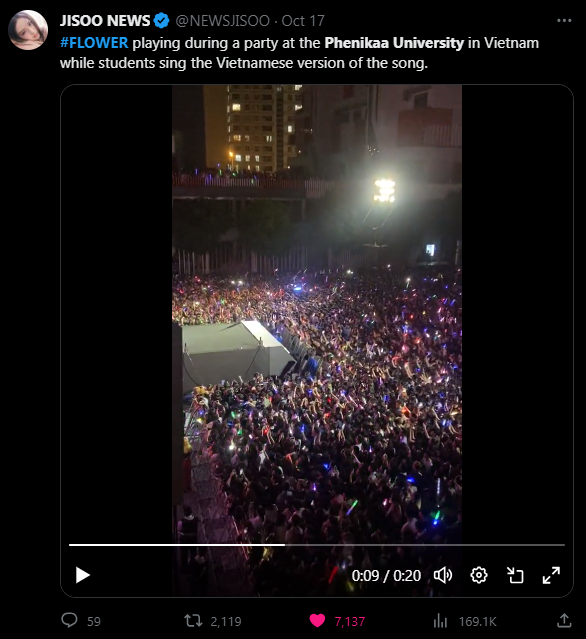Open the reply comment icon
586x639 pixels.
click(69, 620)
